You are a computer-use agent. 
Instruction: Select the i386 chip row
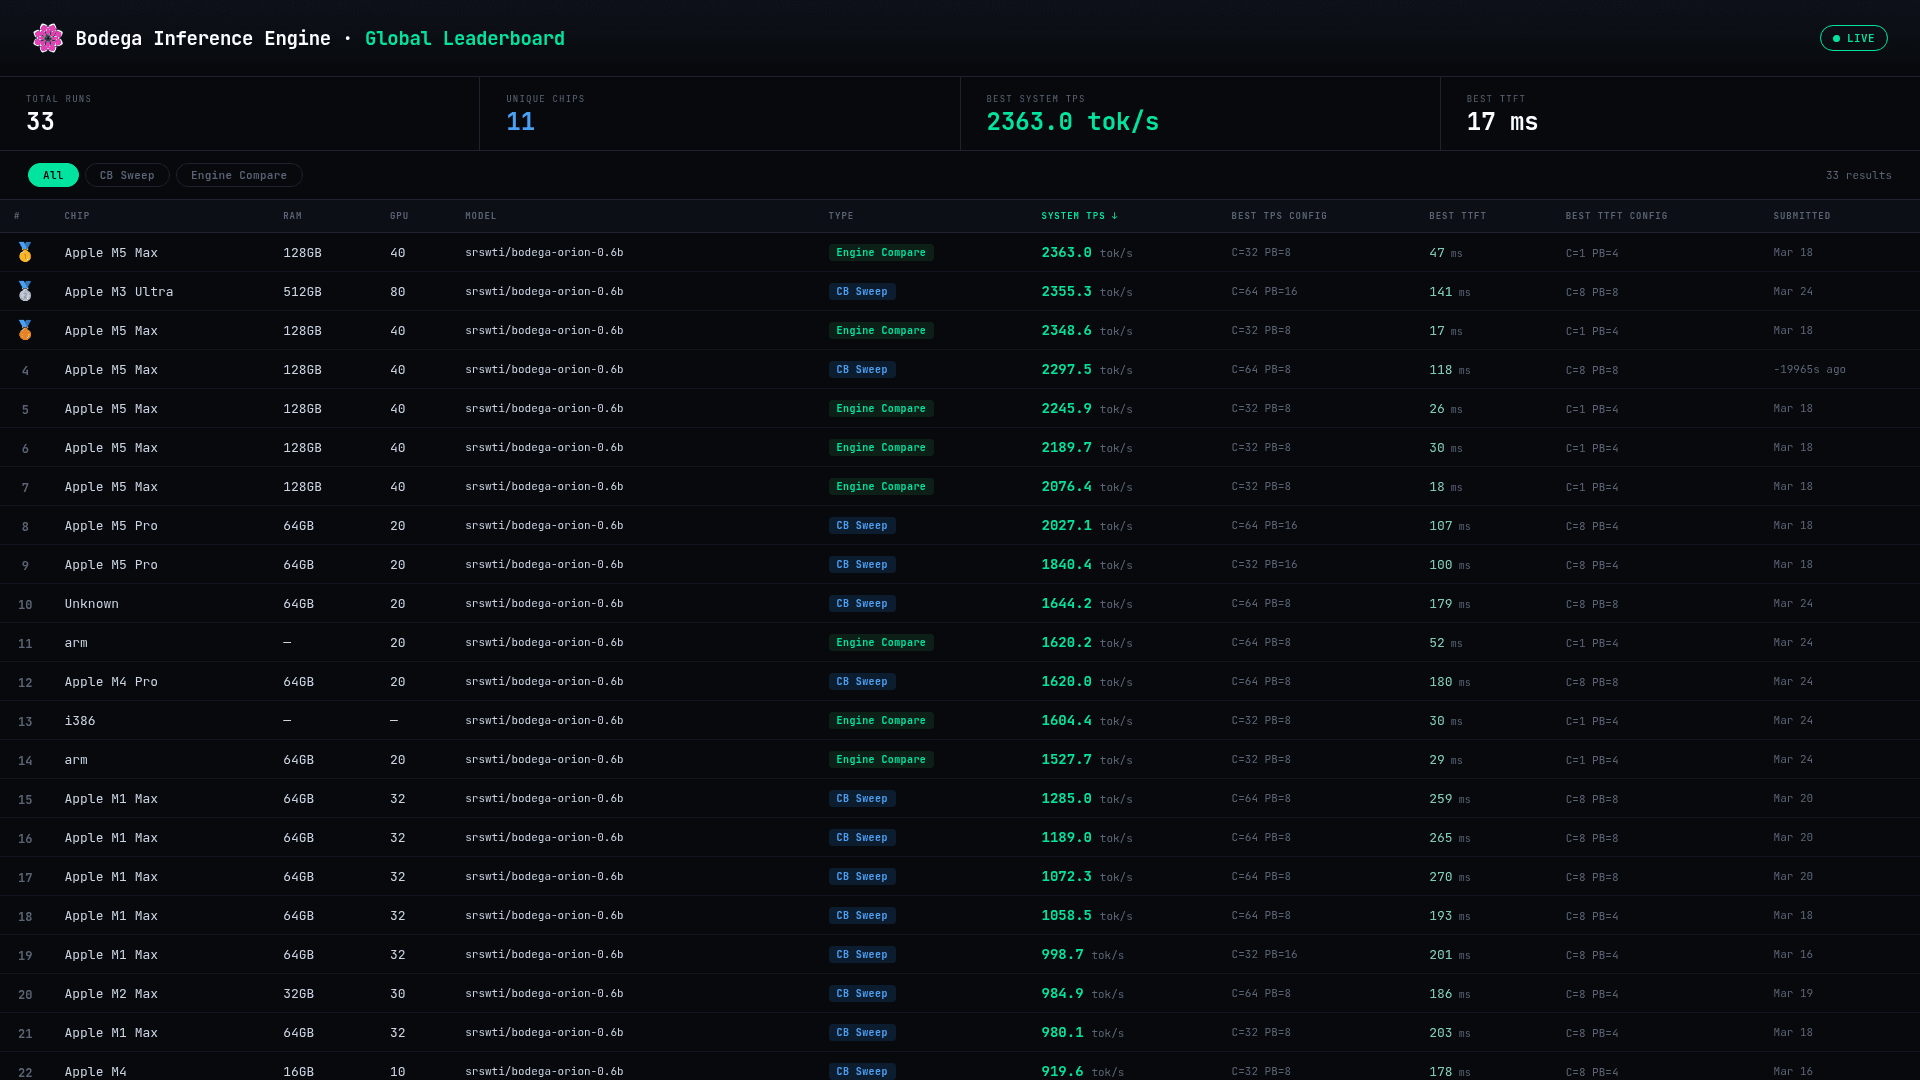pos(80,721)
